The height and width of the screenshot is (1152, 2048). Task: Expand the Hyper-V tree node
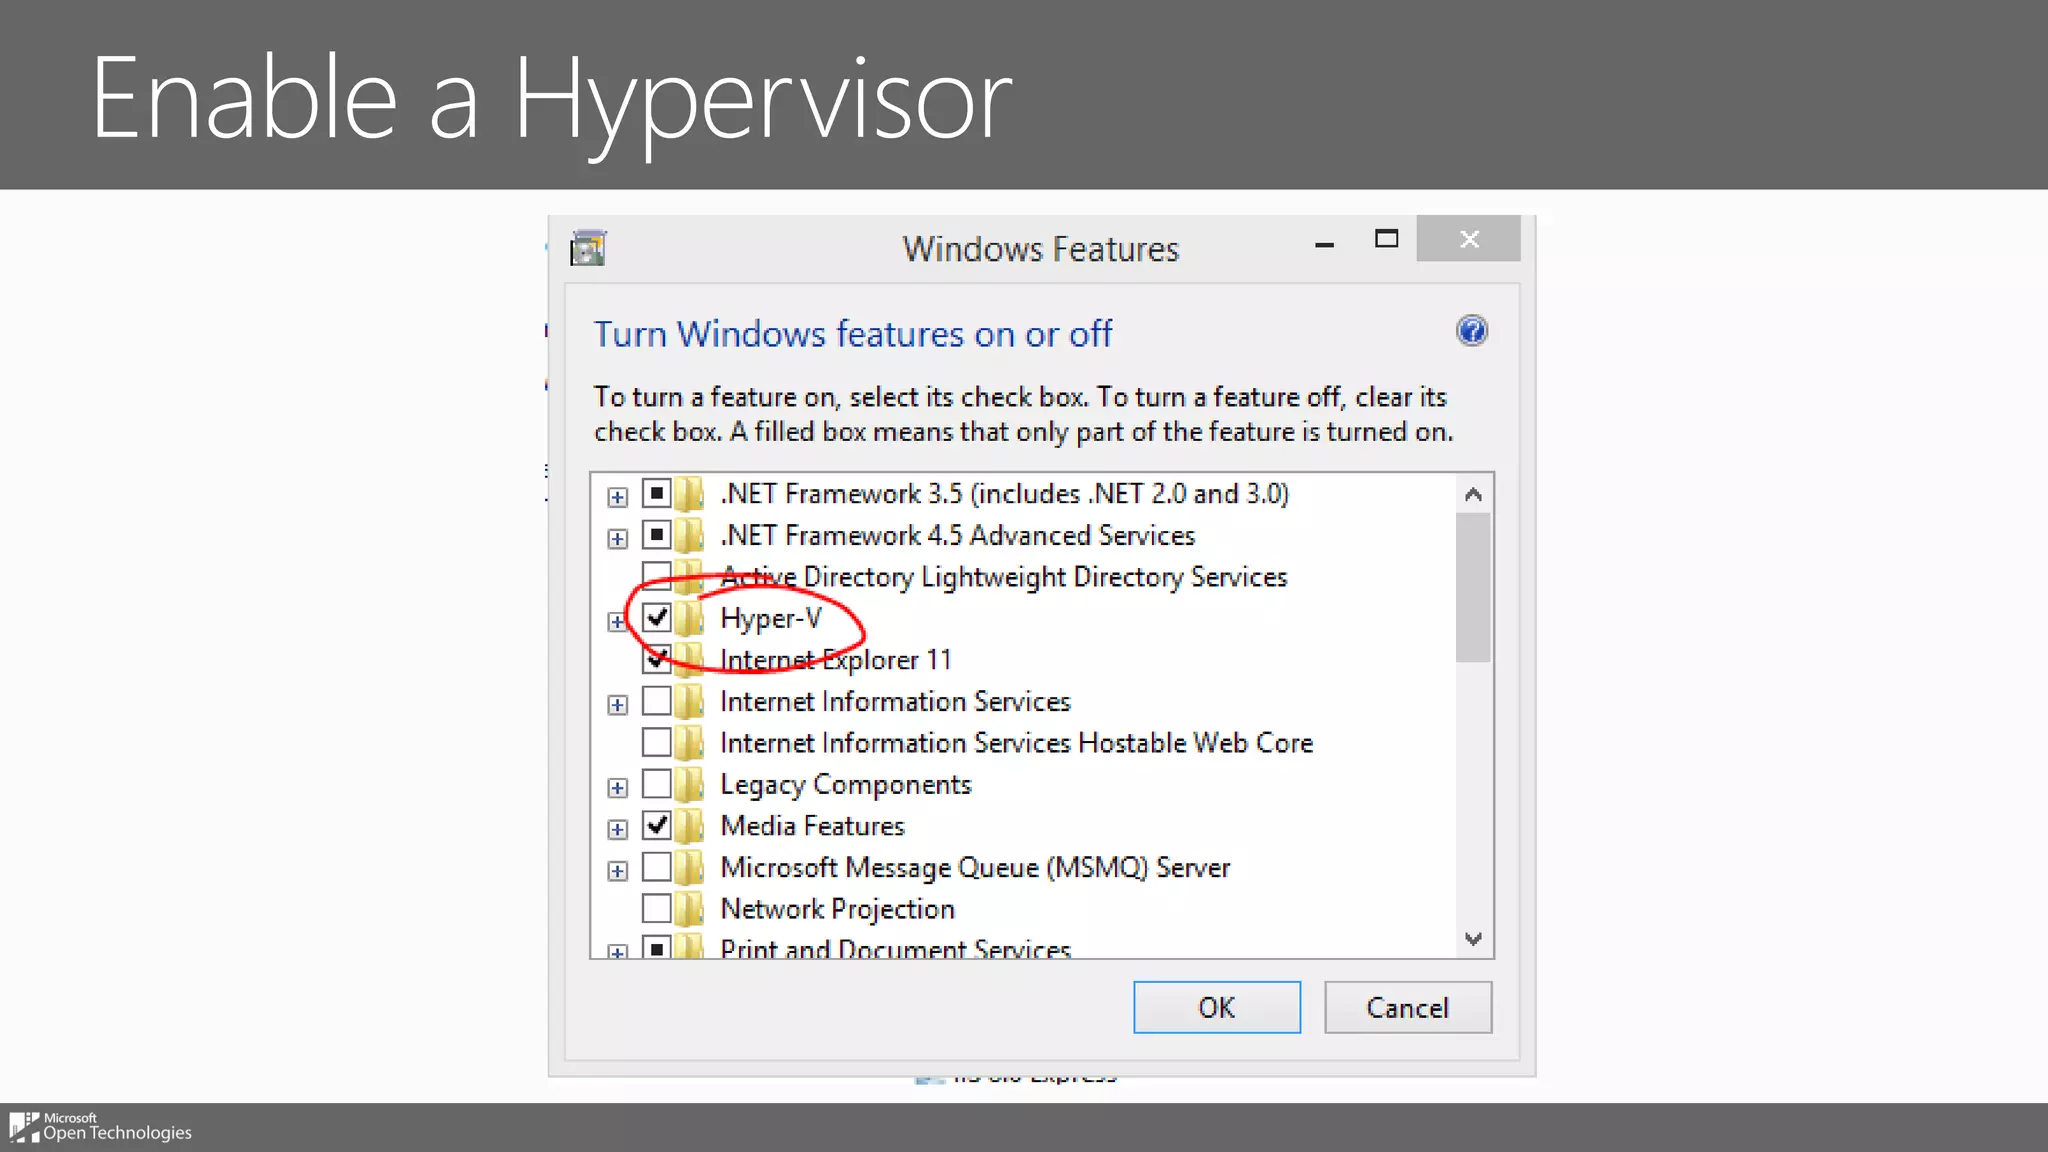[x=617, y=622]
